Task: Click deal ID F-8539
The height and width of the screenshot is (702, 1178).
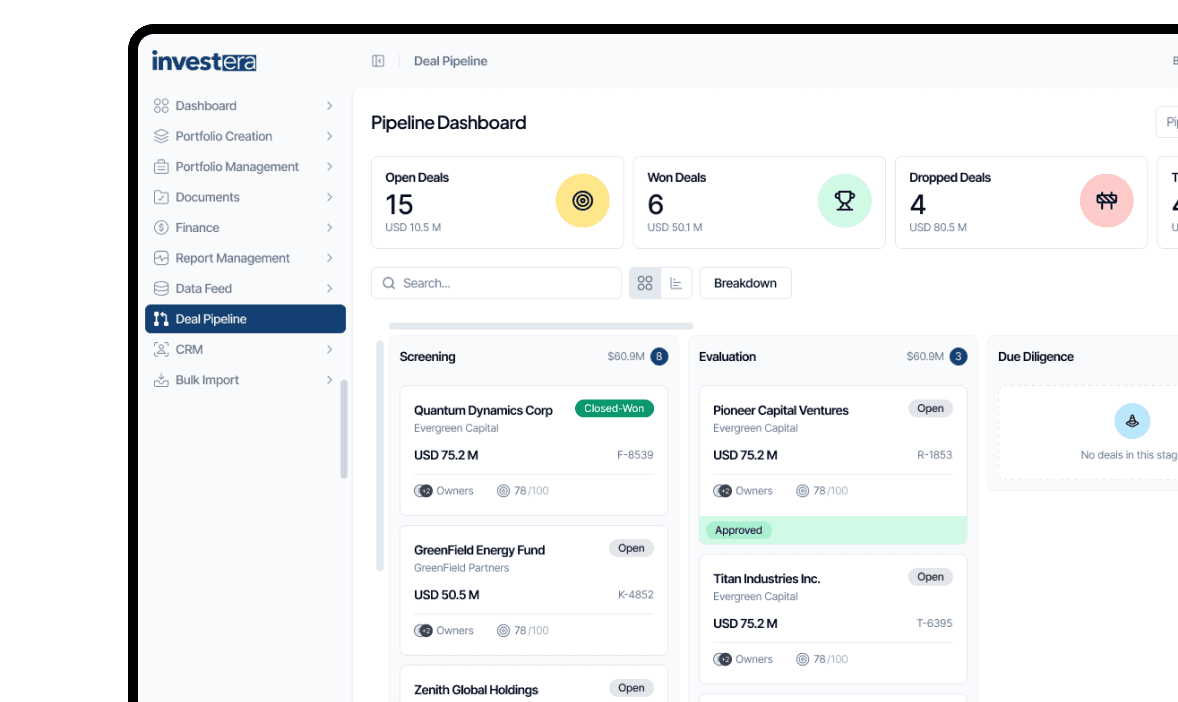Action: (x=635, y=455)
